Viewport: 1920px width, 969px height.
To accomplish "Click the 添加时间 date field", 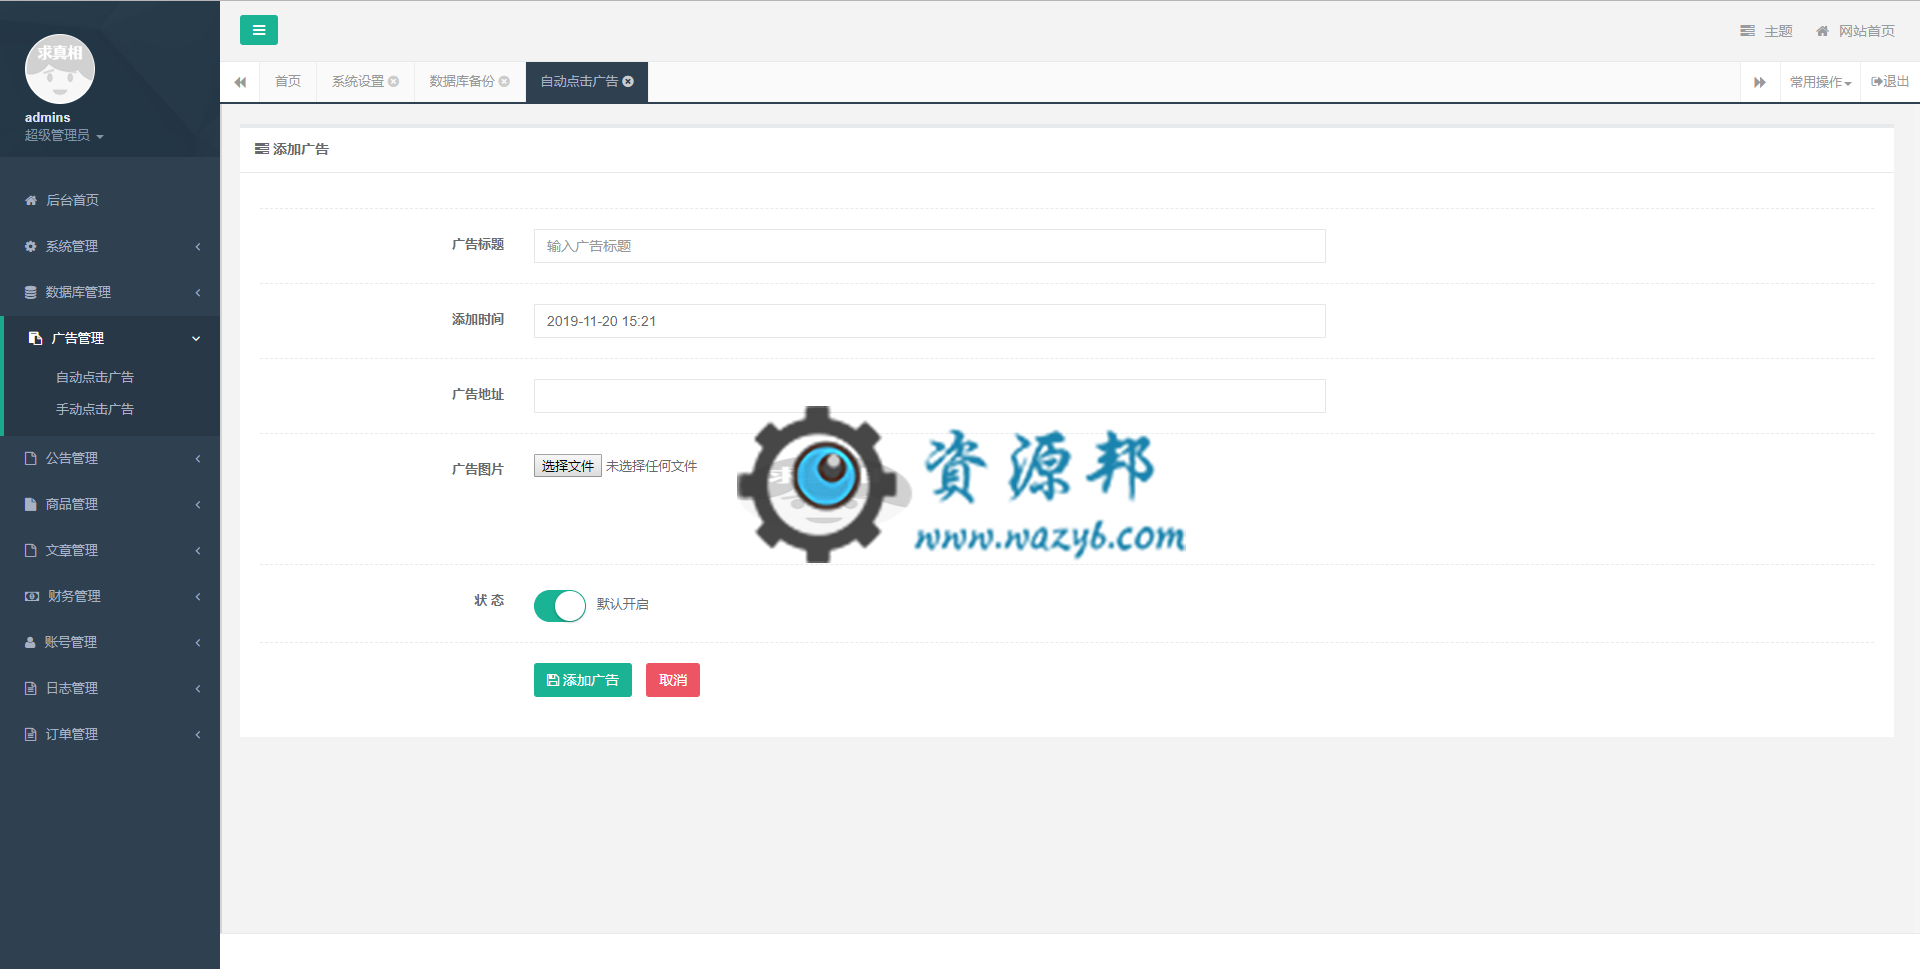I will tap(930, 321).
